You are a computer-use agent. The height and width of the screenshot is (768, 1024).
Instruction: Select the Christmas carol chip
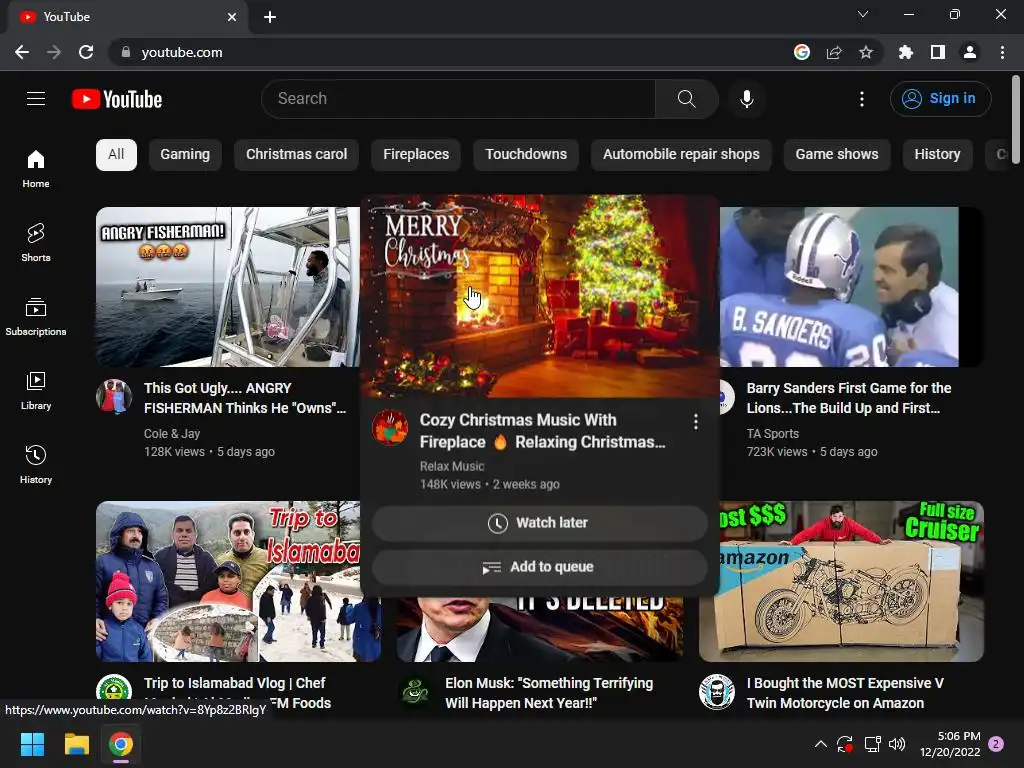296,155
